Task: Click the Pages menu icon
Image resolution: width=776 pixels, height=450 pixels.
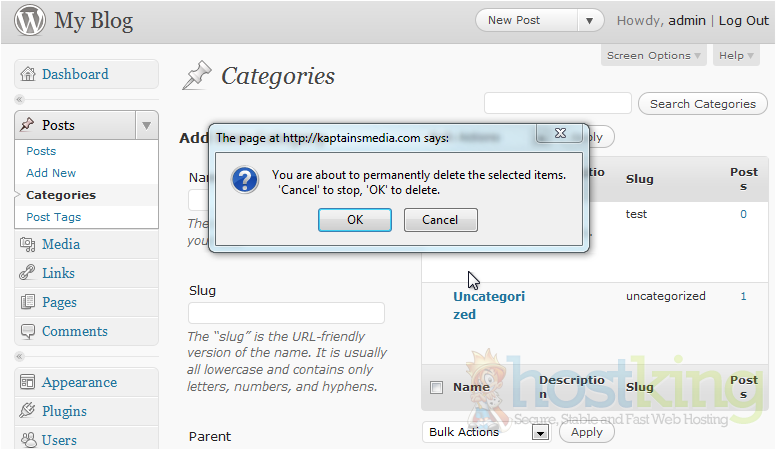Action: (27, 303)
